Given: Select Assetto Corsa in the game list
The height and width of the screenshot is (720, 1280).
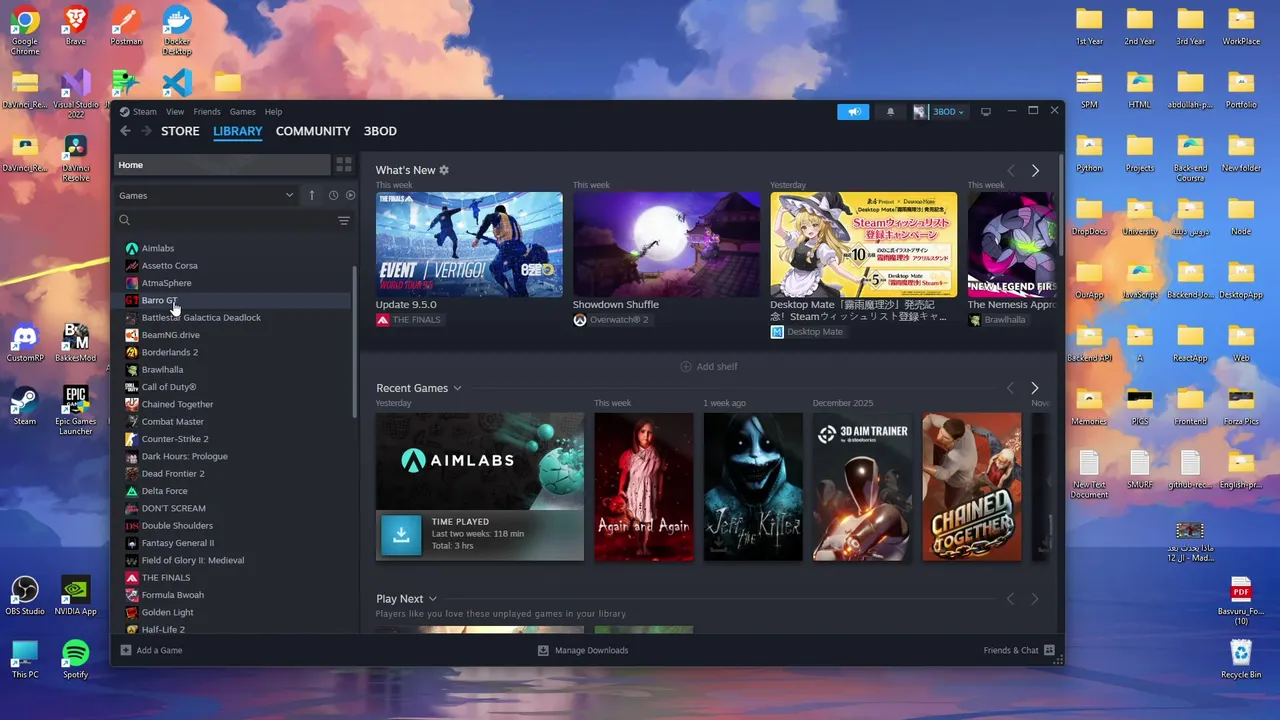Looking at the screenshot, I should (x=236, y=266).
